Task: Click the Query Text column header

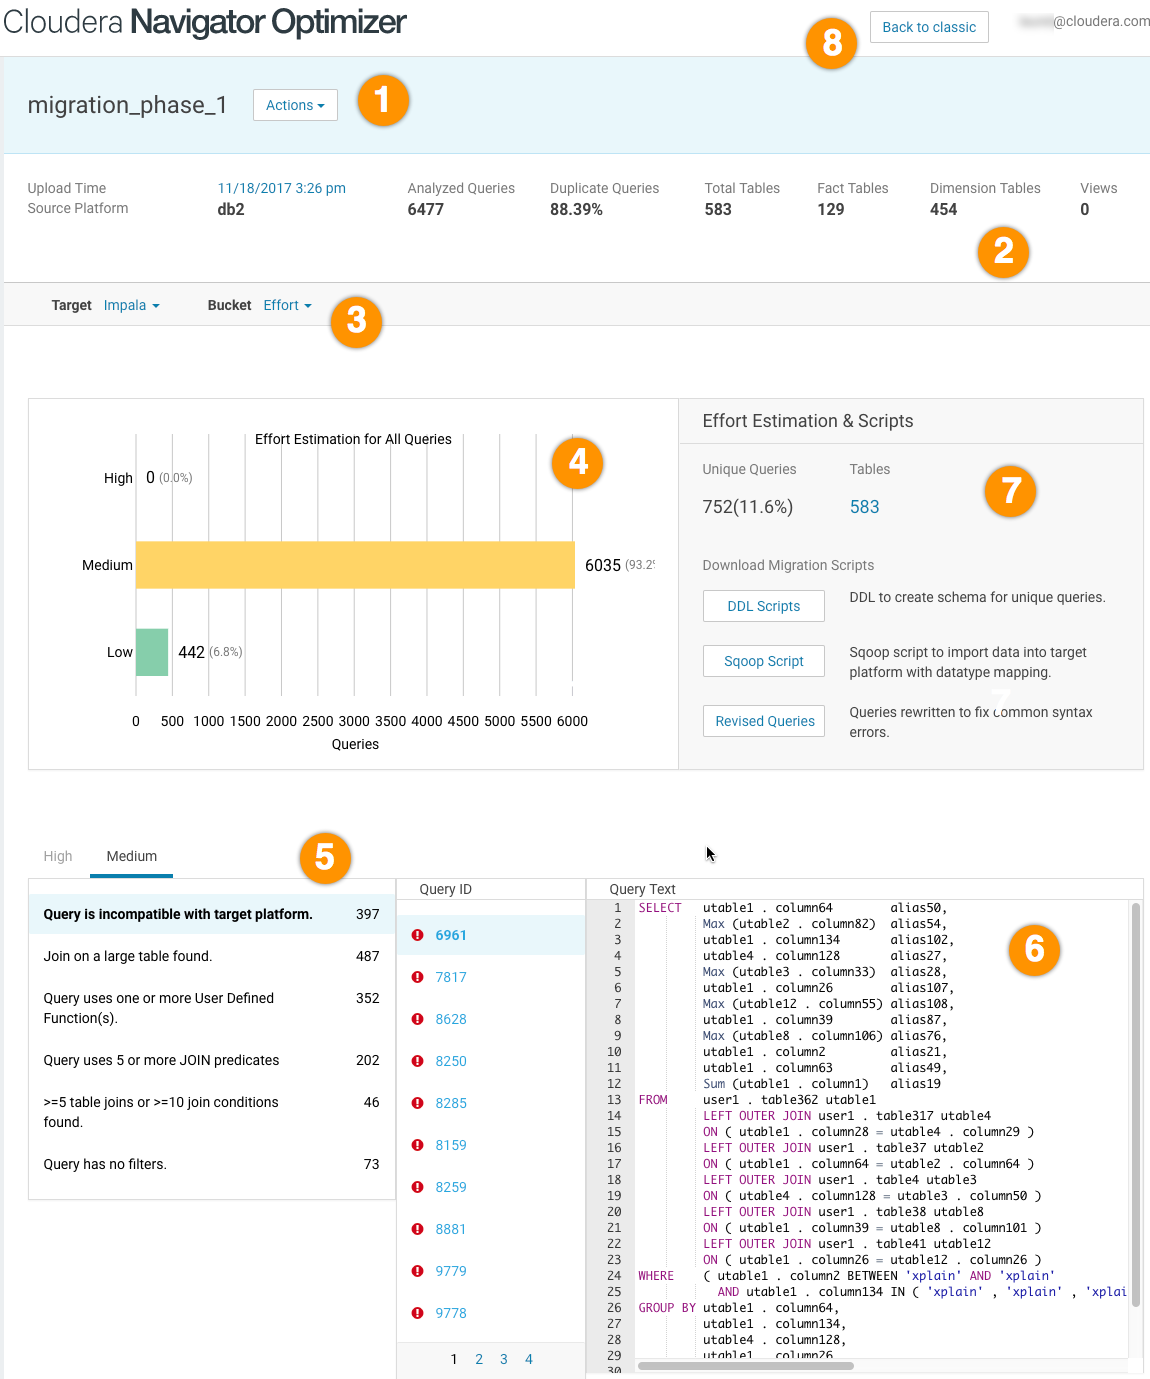Action: point(643,889)
